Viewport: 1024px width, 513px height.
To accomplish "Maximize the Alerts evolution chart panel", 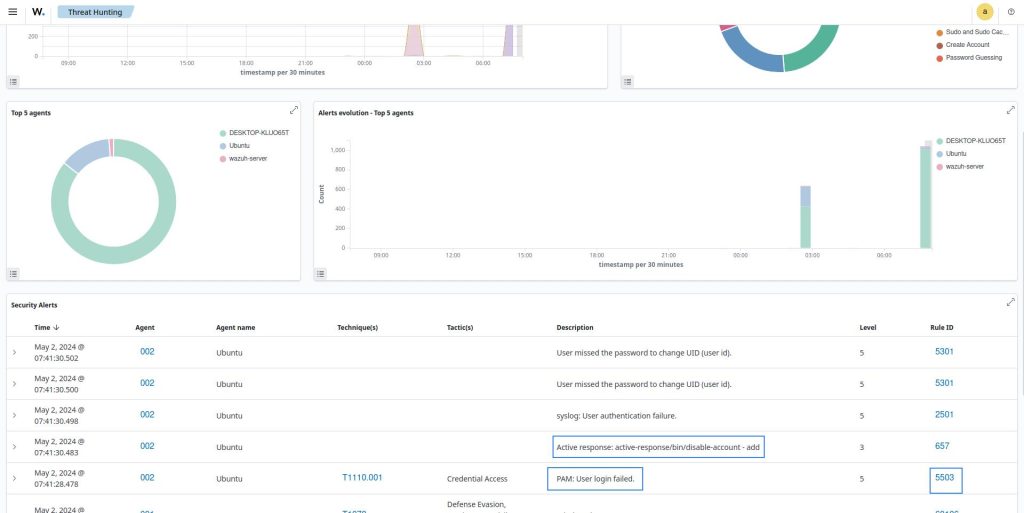I will pyautogui.click(x=1010, y=110).
